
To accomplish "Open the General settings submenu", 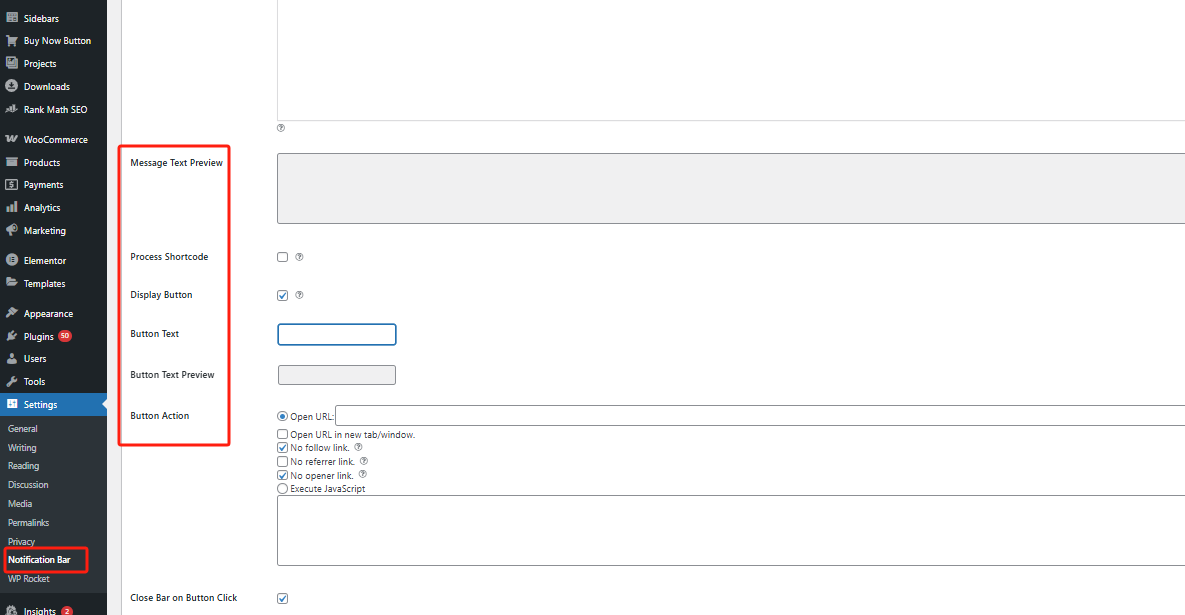I will 23,428.
